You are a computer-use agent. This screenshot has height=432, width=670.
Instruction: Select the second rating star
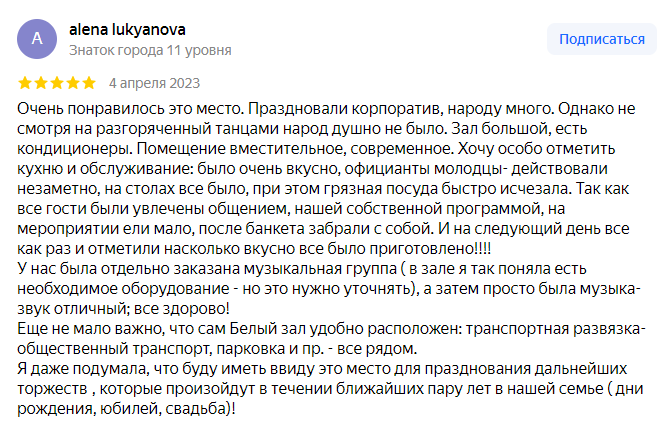coord(41,83)
